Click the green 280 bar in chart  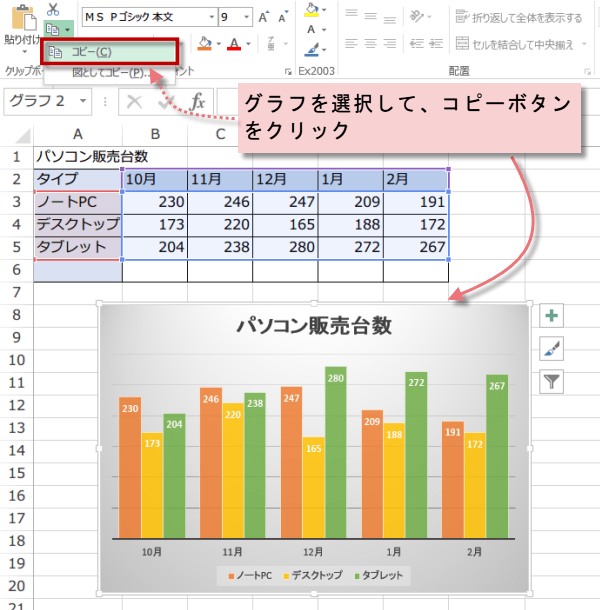[x=335, y=452]
